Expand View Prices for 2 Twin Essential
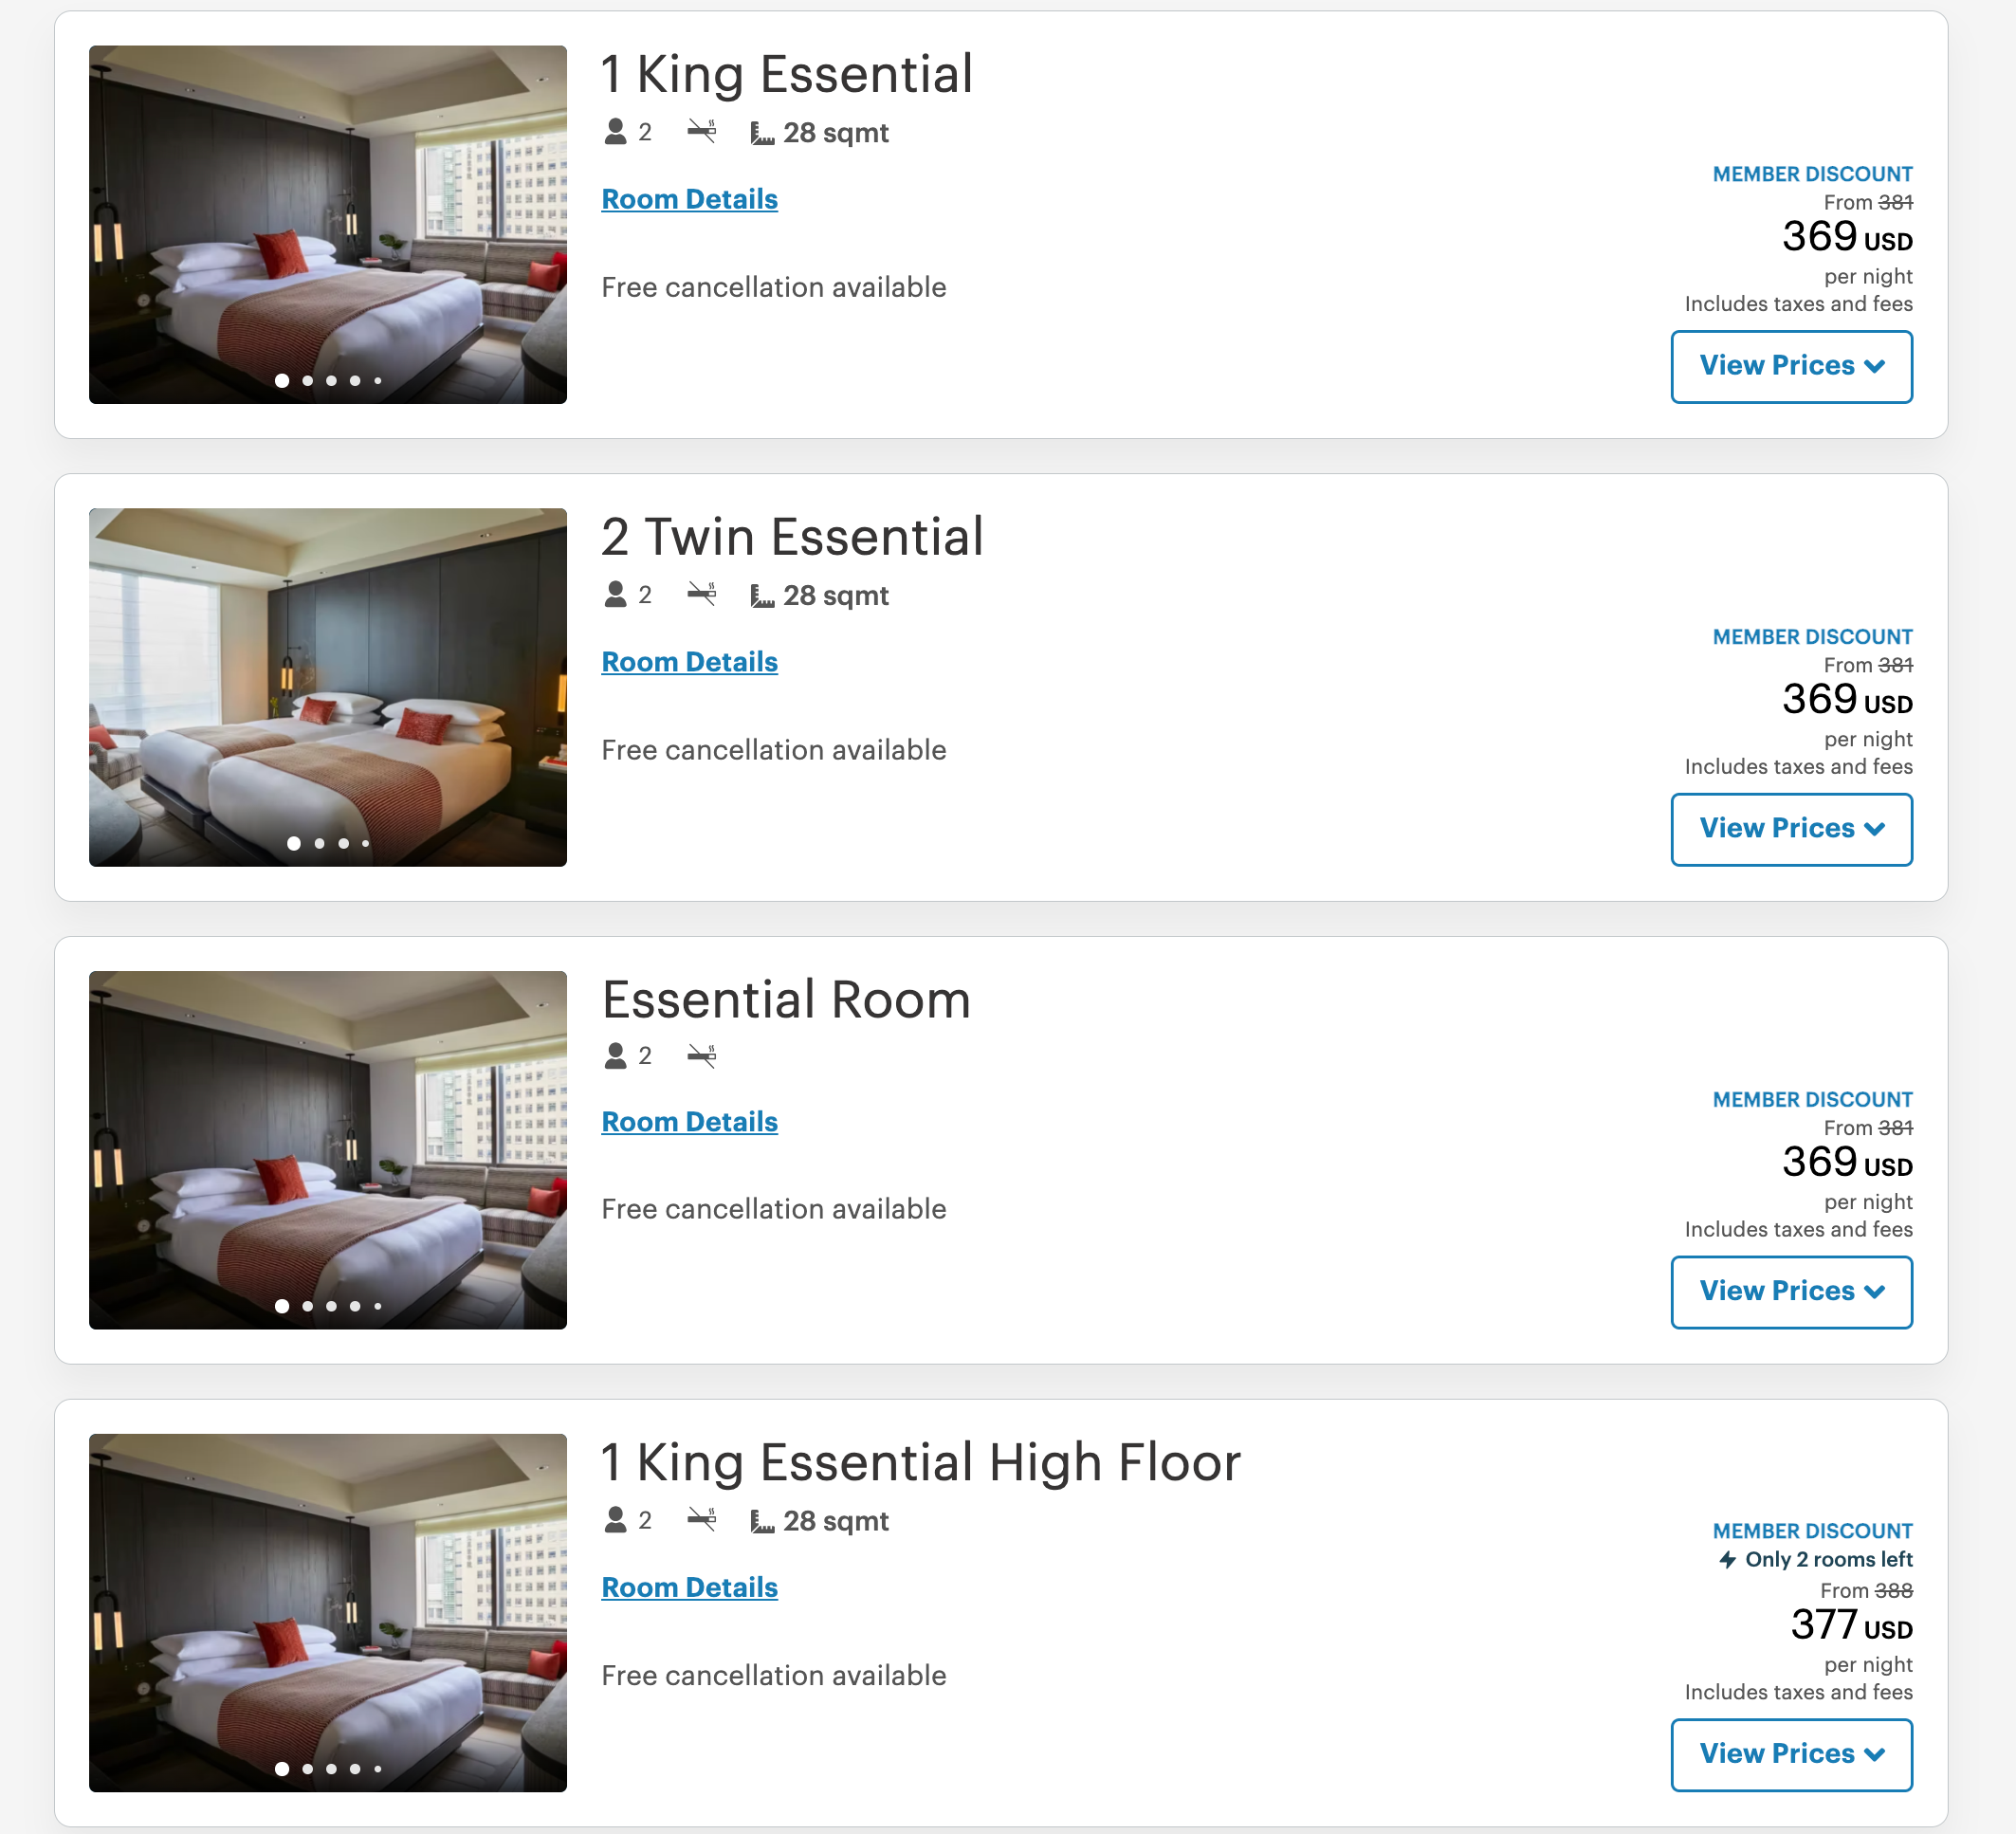The image size is (2016, 1834). click(x=1791, y=829)
